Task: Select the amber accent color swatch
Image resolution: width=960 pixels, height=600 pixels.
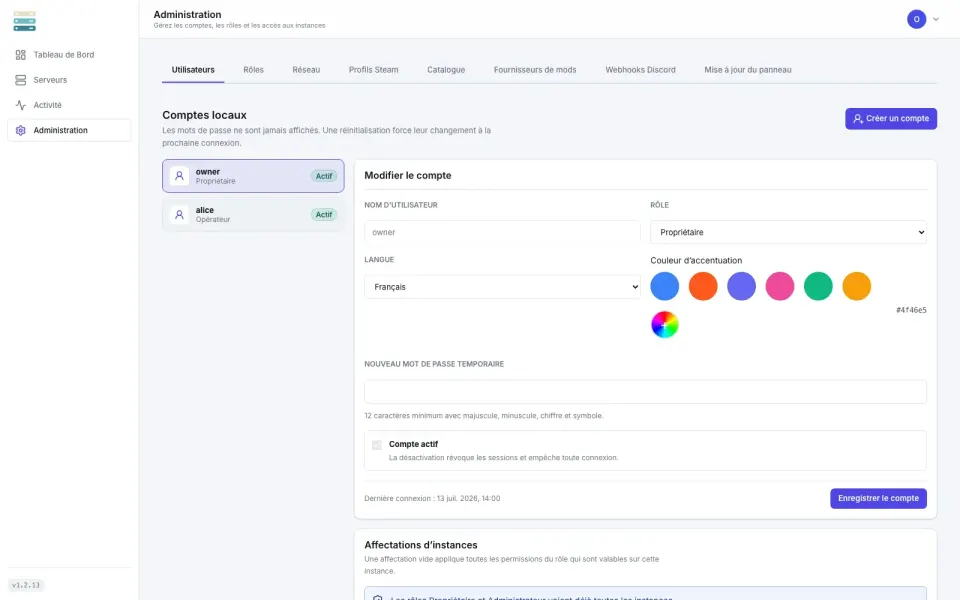Action: tap(857, 287)
